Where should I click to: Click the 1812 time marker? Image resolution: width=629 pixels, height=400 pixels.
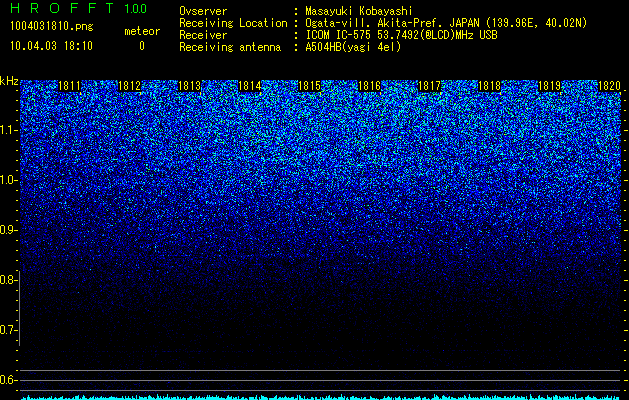pos(130,86)
